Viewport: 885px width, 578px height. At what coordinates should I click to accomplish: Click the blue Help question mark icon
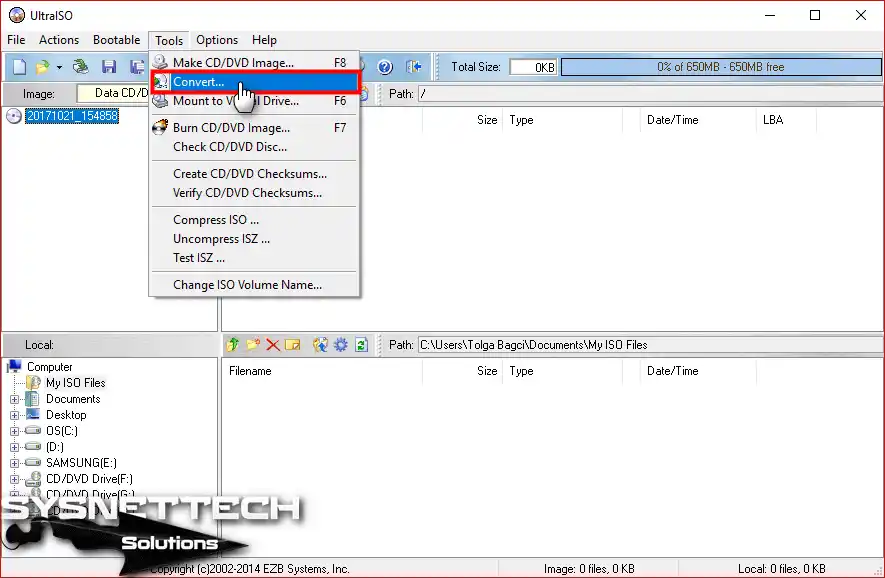(385, 67)
